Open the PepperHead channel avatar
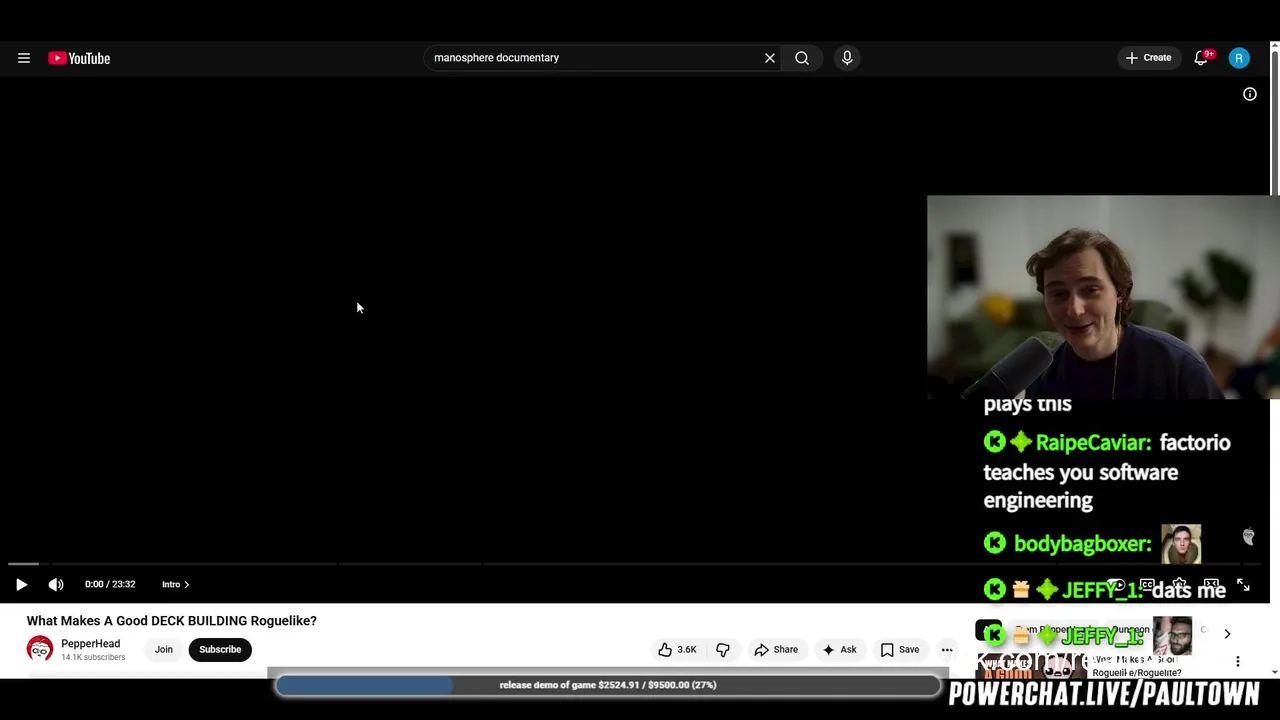The height and width of the screenshot is (720, 1280). tap(40, 650)
